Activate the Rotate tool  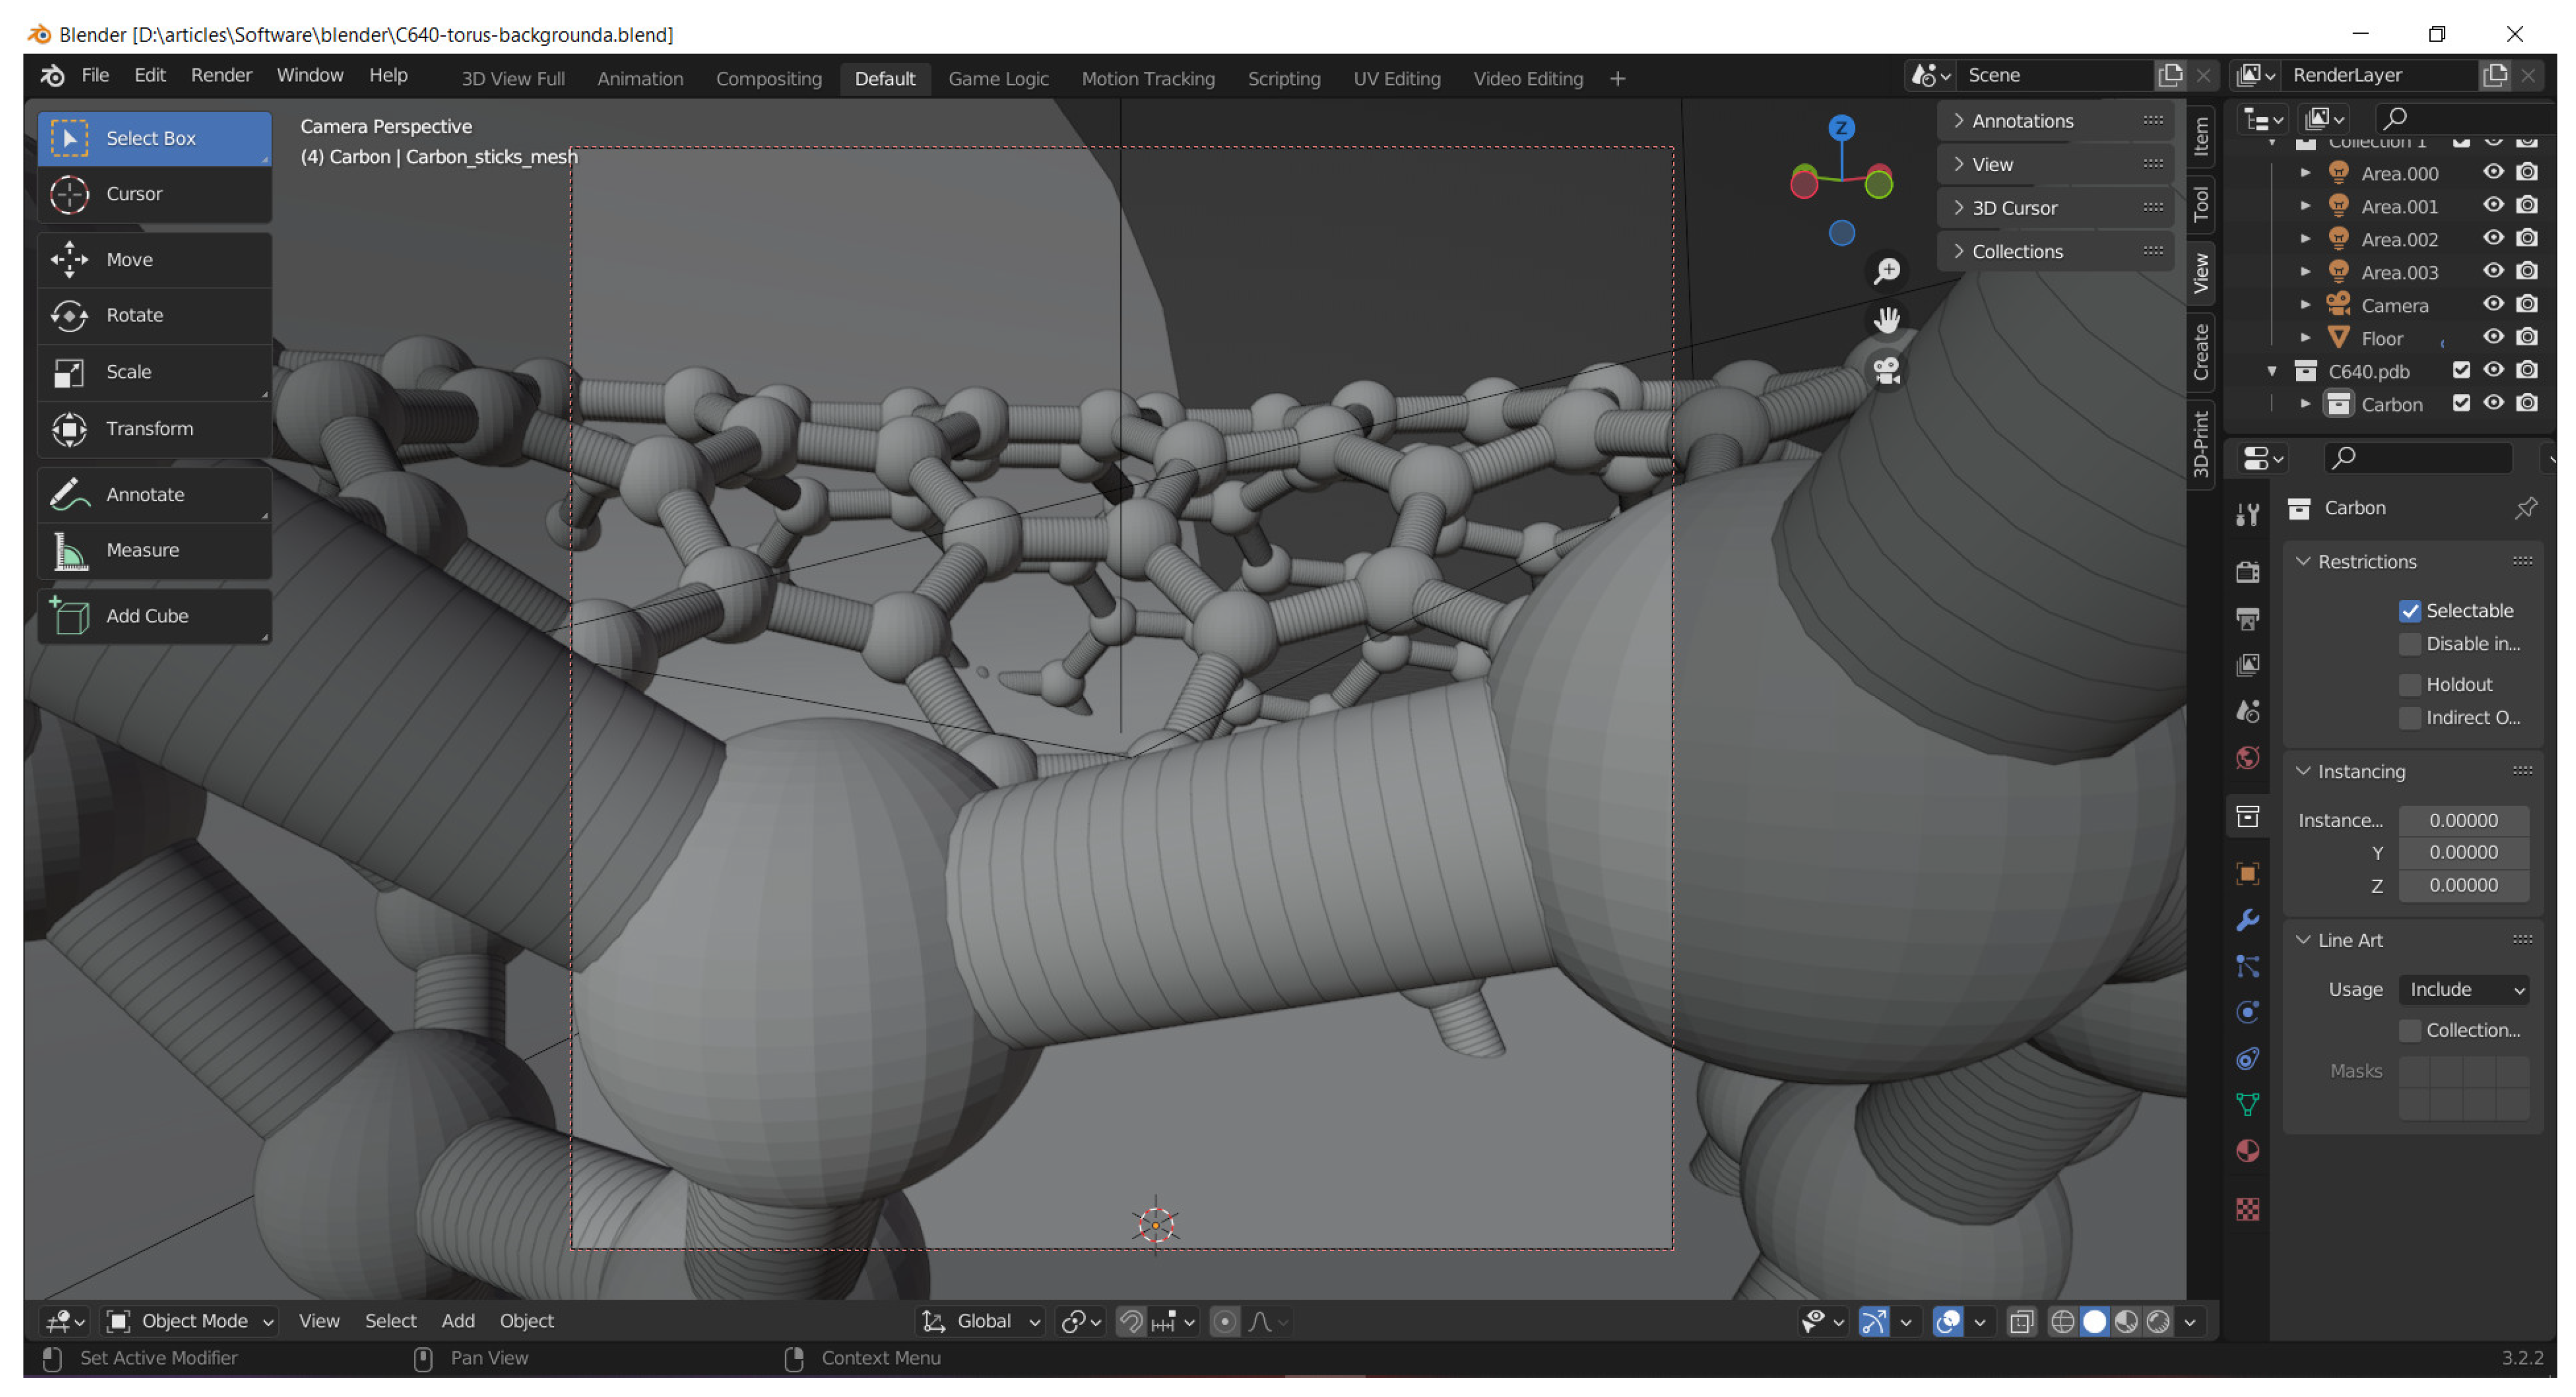coord(134,315)
